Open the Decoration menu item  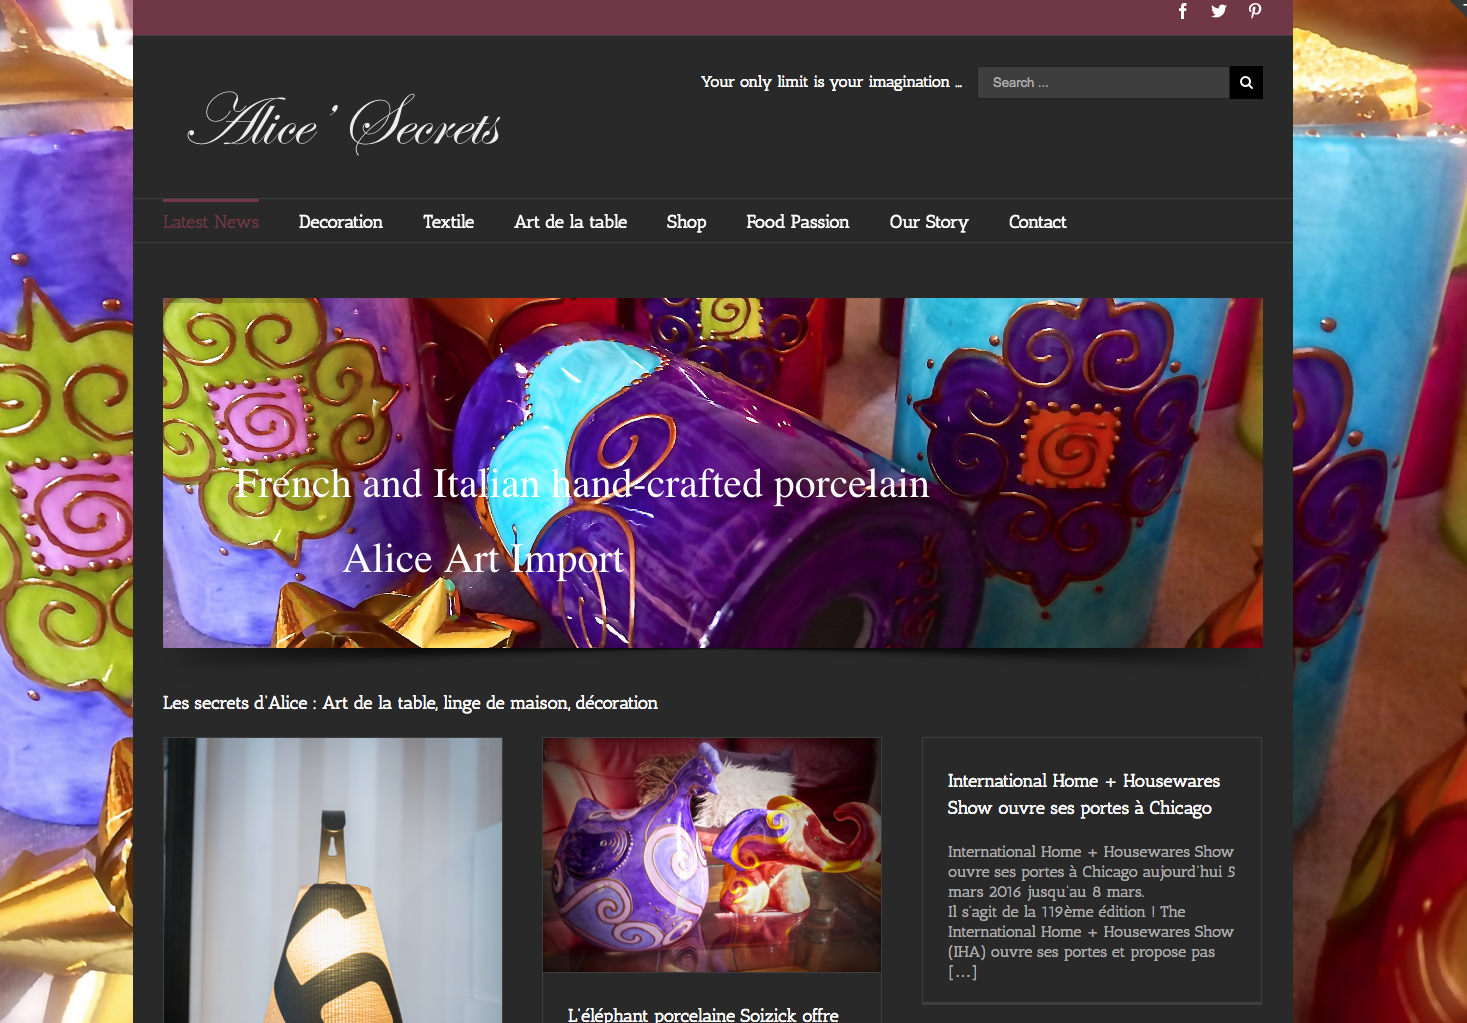coord(341,222)
